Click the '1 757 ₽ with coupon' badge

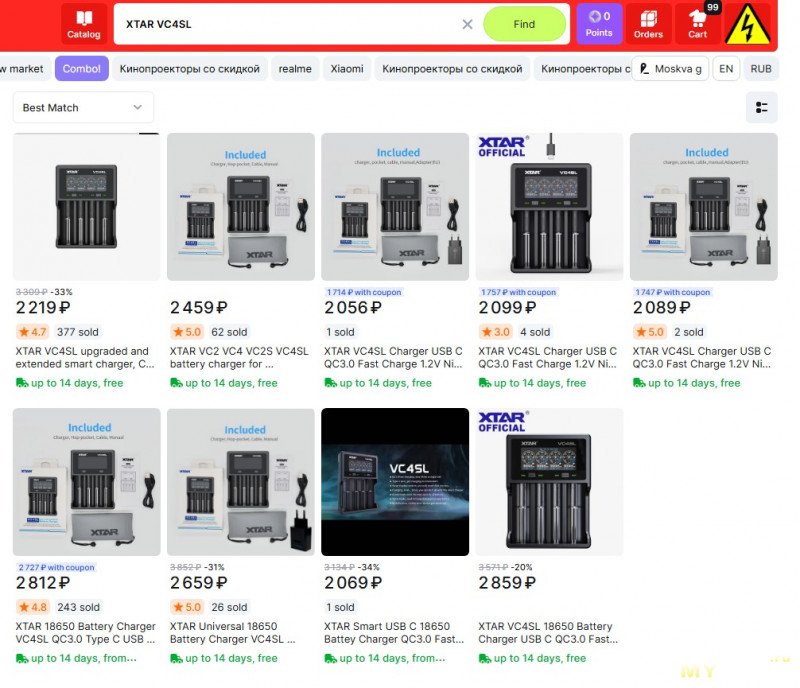[518, 292]
